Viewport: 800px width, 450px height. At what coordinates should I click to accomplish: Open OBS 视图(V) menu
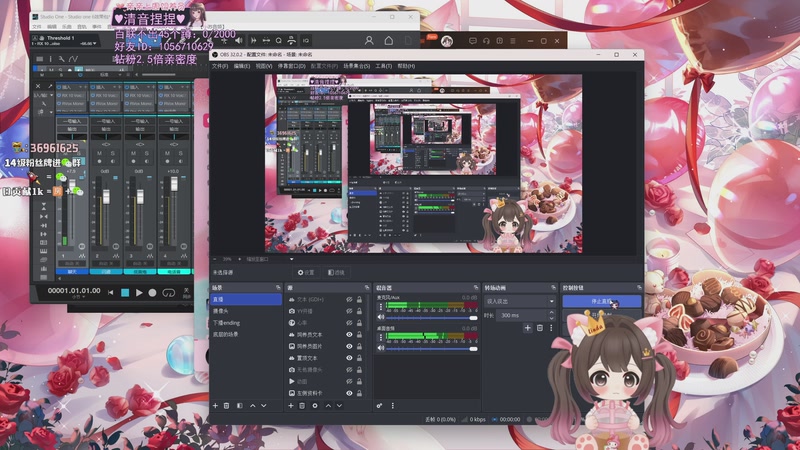[264, 66]
